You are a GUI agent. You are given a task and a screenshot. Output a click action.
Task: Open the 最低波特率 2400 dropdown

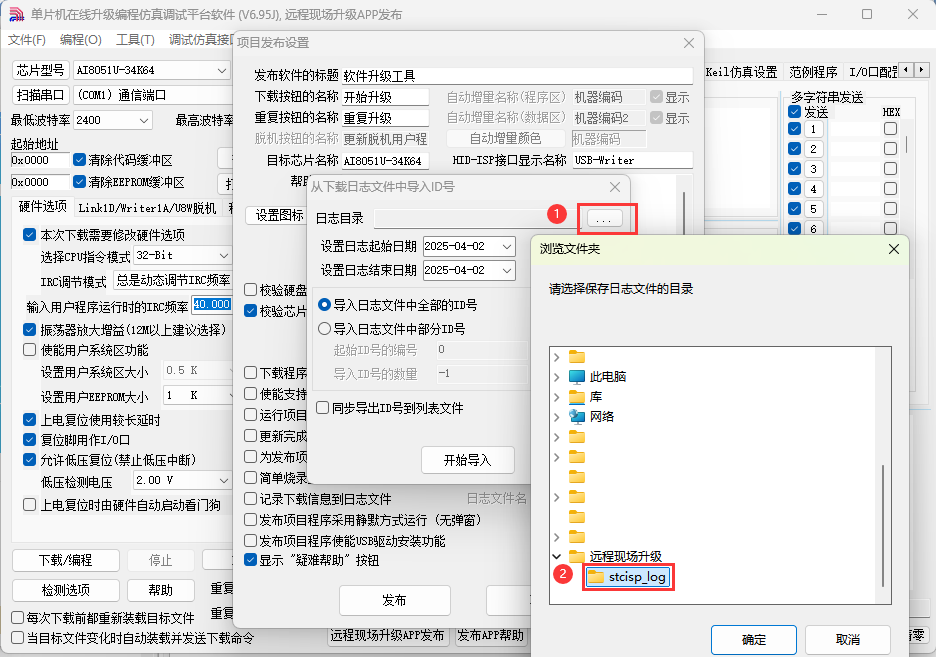tap(144, 121)
